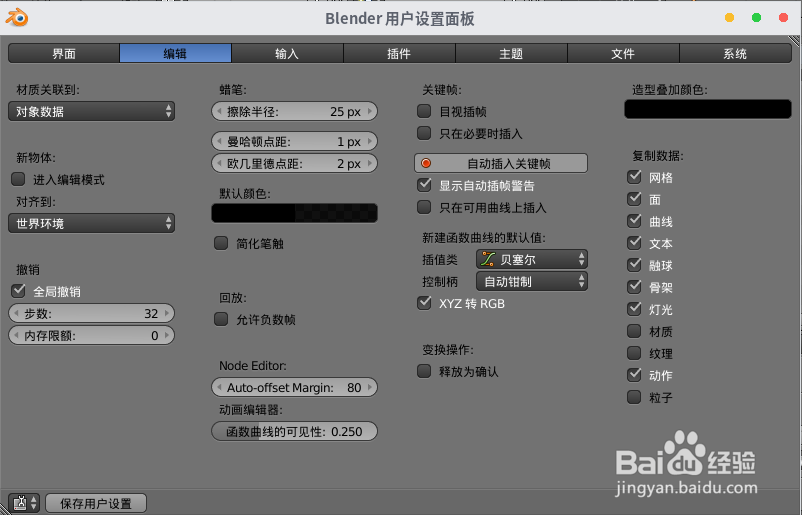Enable 目视插帧 checkbox
Viewport: 802px width, 515px height.
tap(424, 111)
